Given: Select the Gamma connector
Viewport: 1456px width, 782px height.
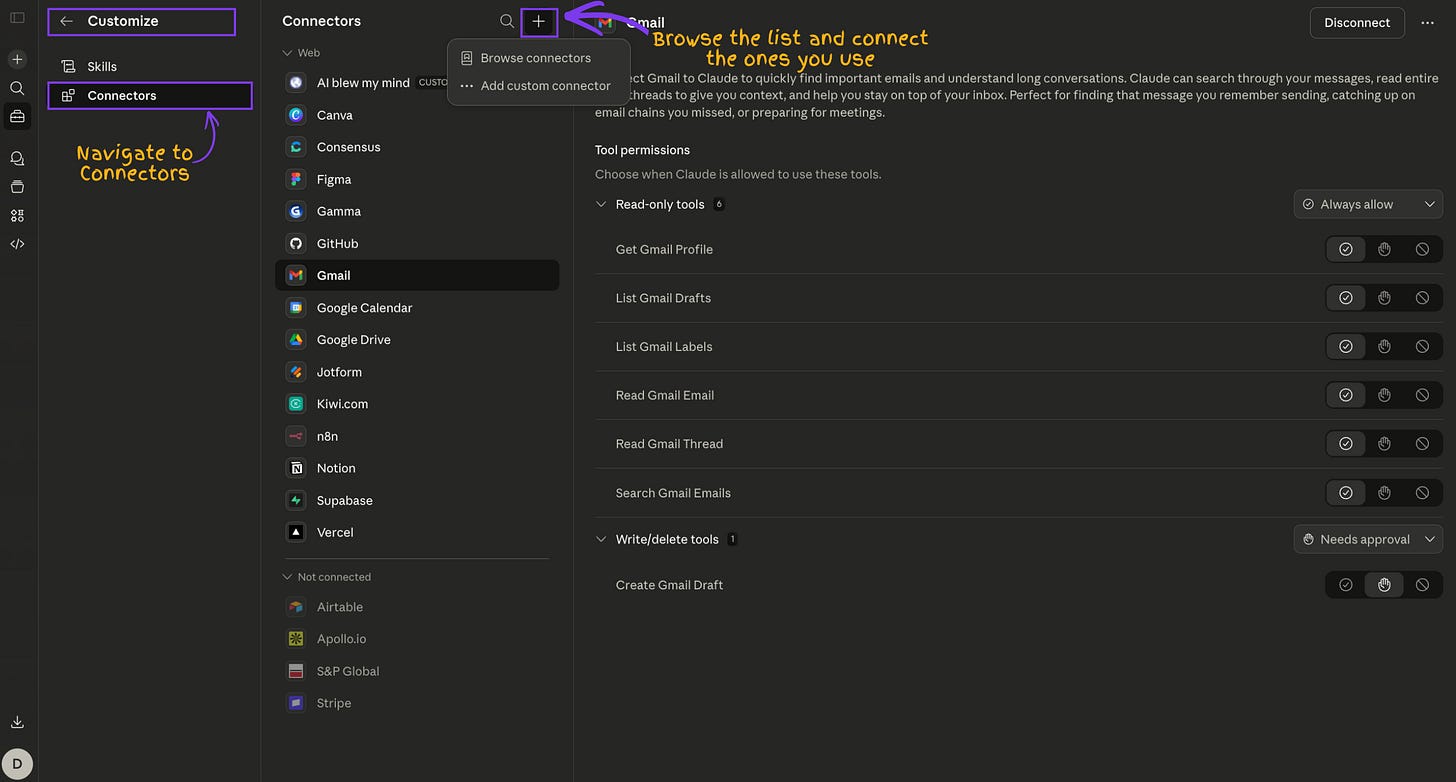Looking at the screenshot, I should (417, 211).
